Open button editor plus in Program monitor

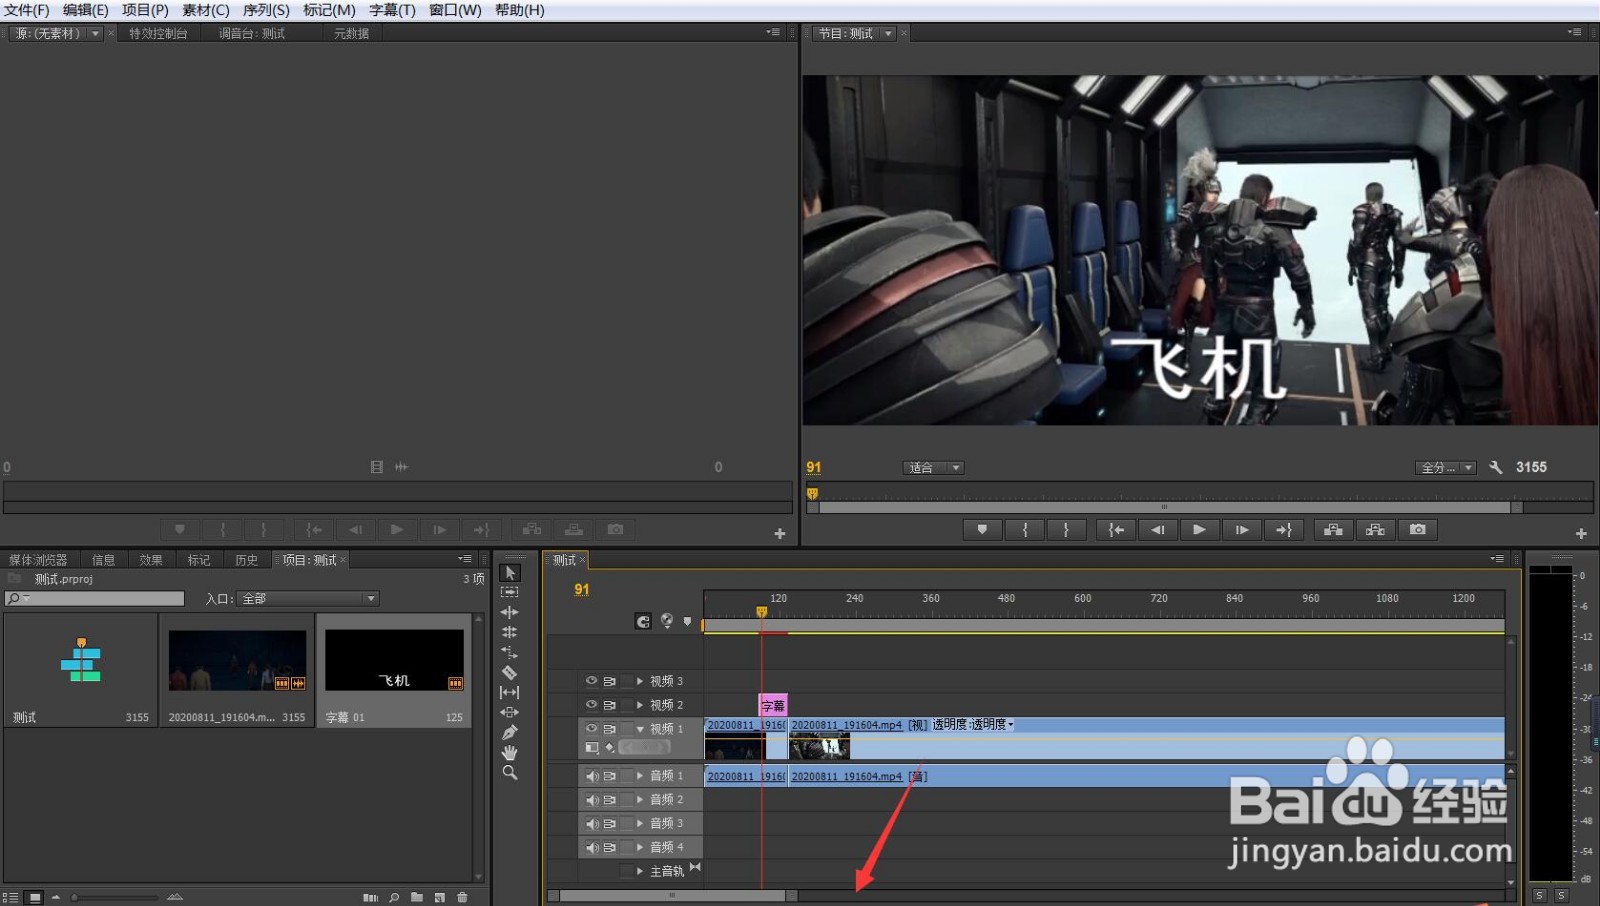(x=1581, y=534)
